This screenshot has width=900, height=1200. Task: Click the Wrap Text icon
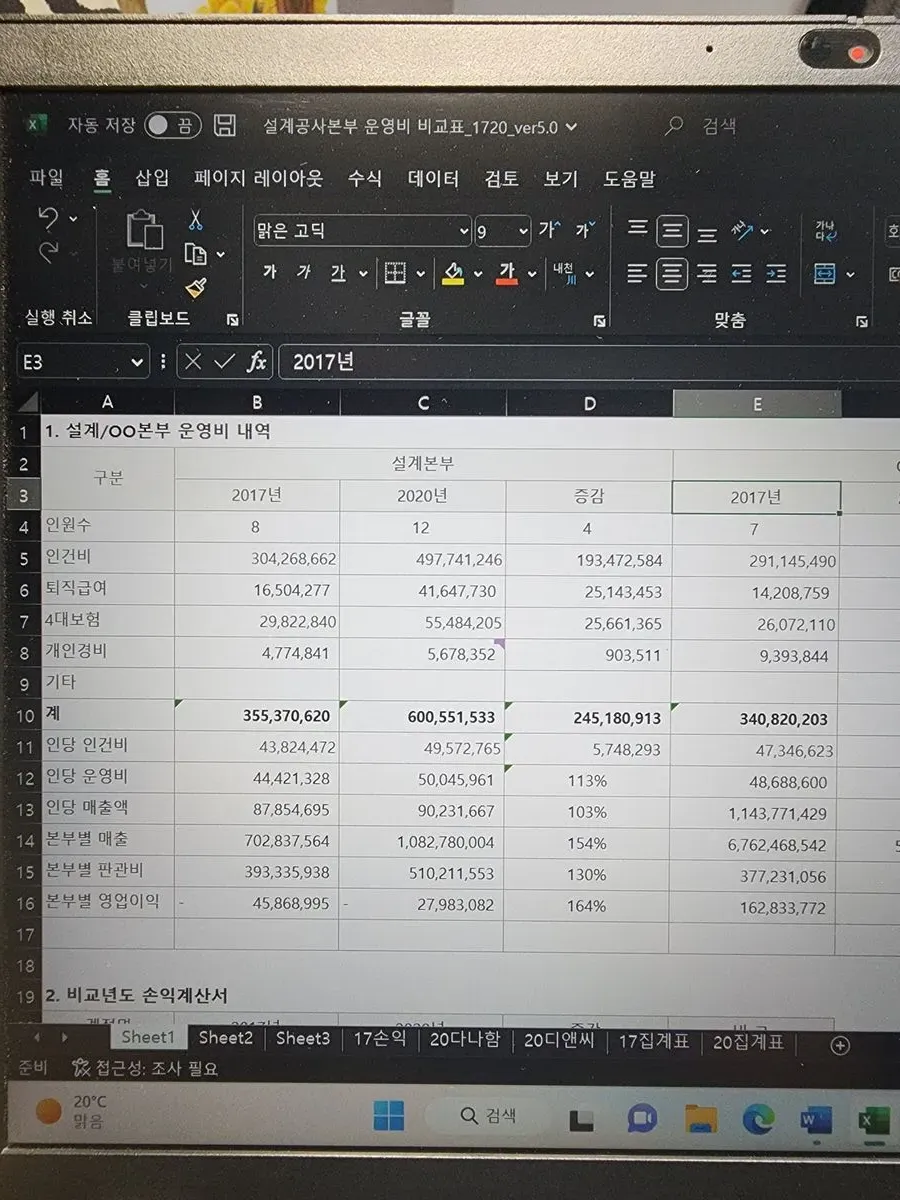(826, 231)
